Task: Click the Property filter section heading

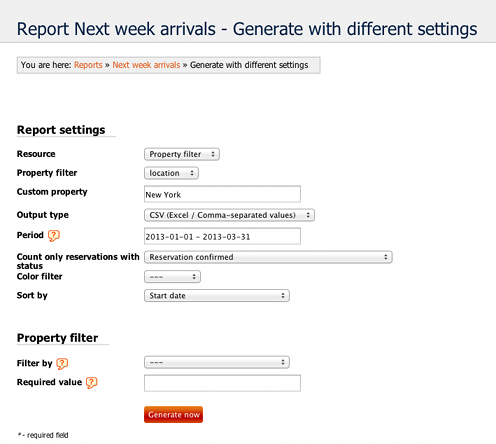Action: pyautogui.click(x=57, y=338)
